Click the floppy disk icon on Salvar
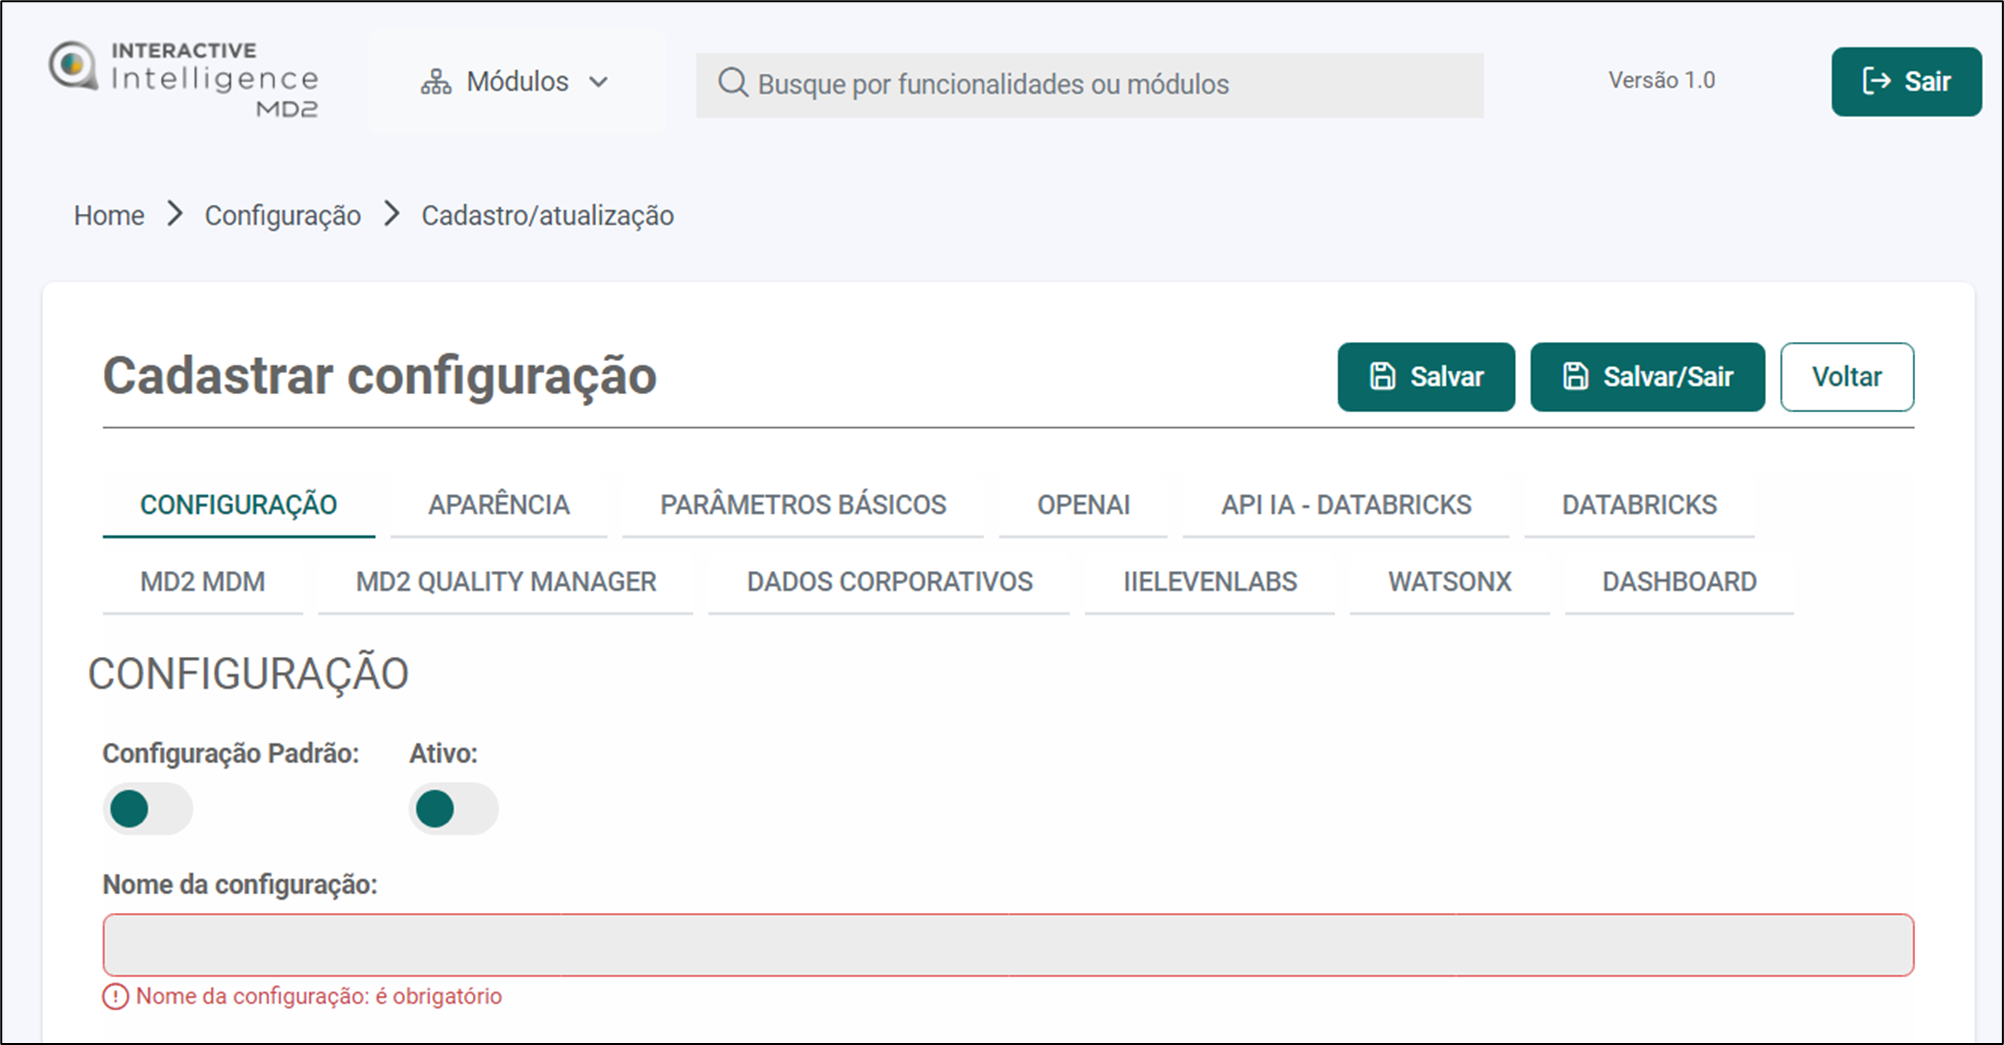 1382,377
